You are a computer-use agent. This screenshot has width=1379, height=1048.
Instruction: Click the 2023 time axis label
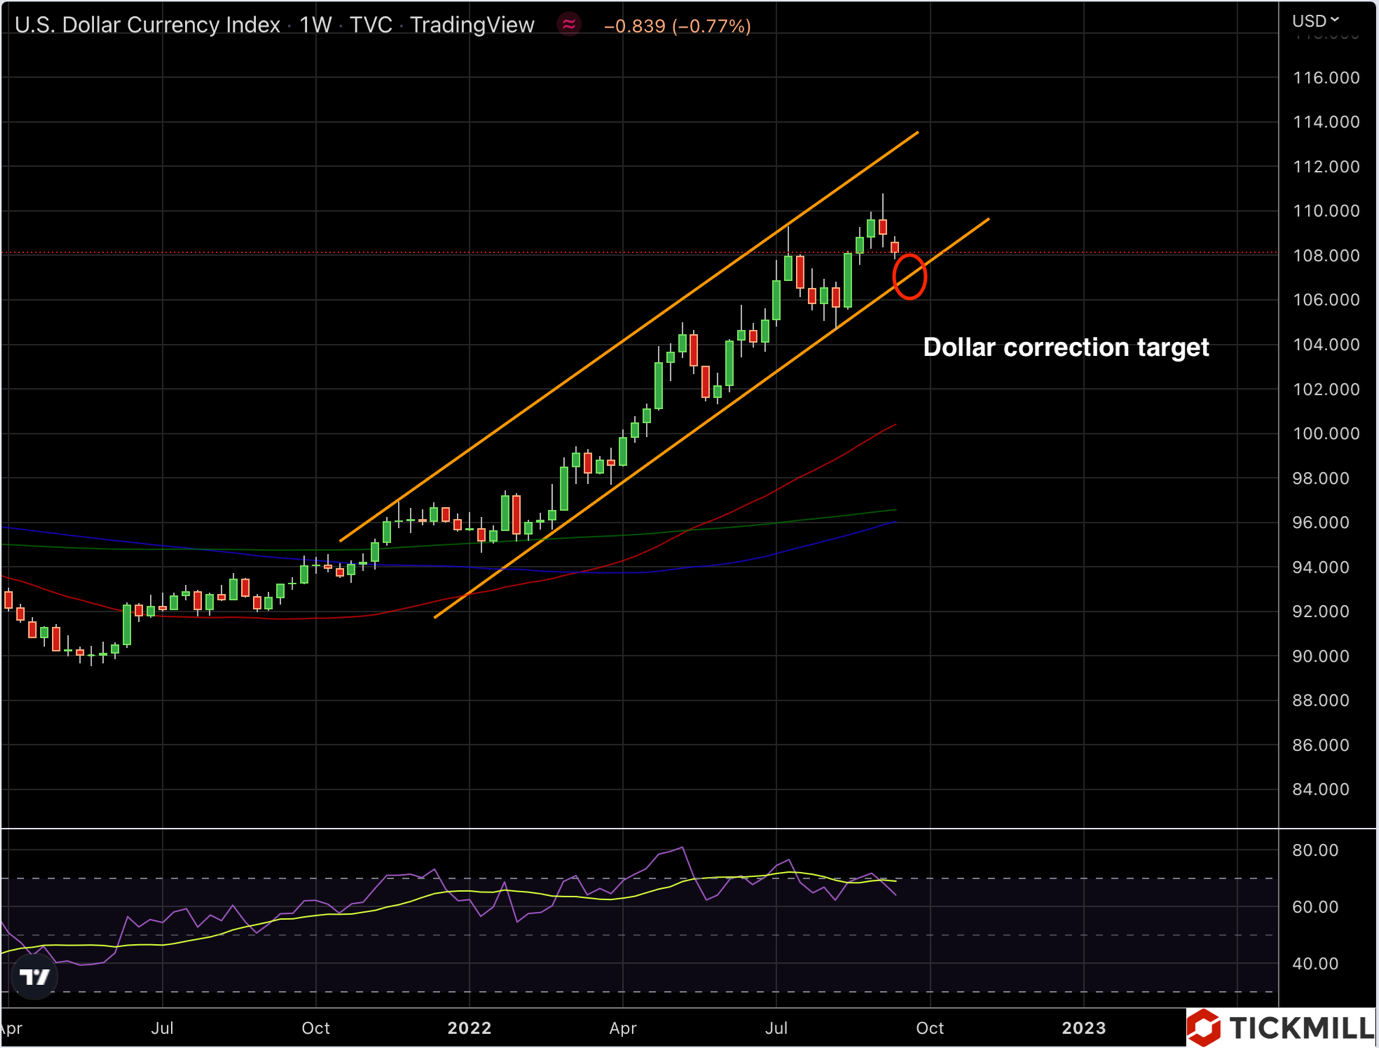click(1084, 1028)
